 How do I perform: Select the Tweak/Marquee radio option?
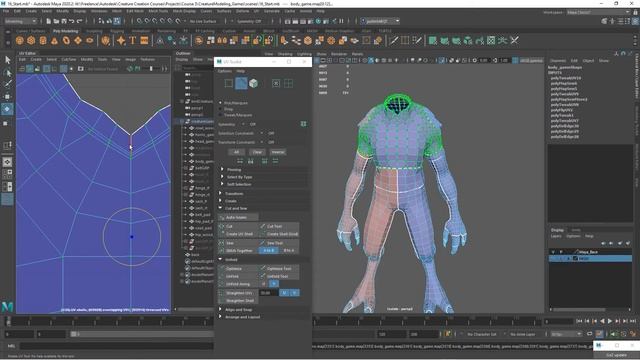[221, 115]
